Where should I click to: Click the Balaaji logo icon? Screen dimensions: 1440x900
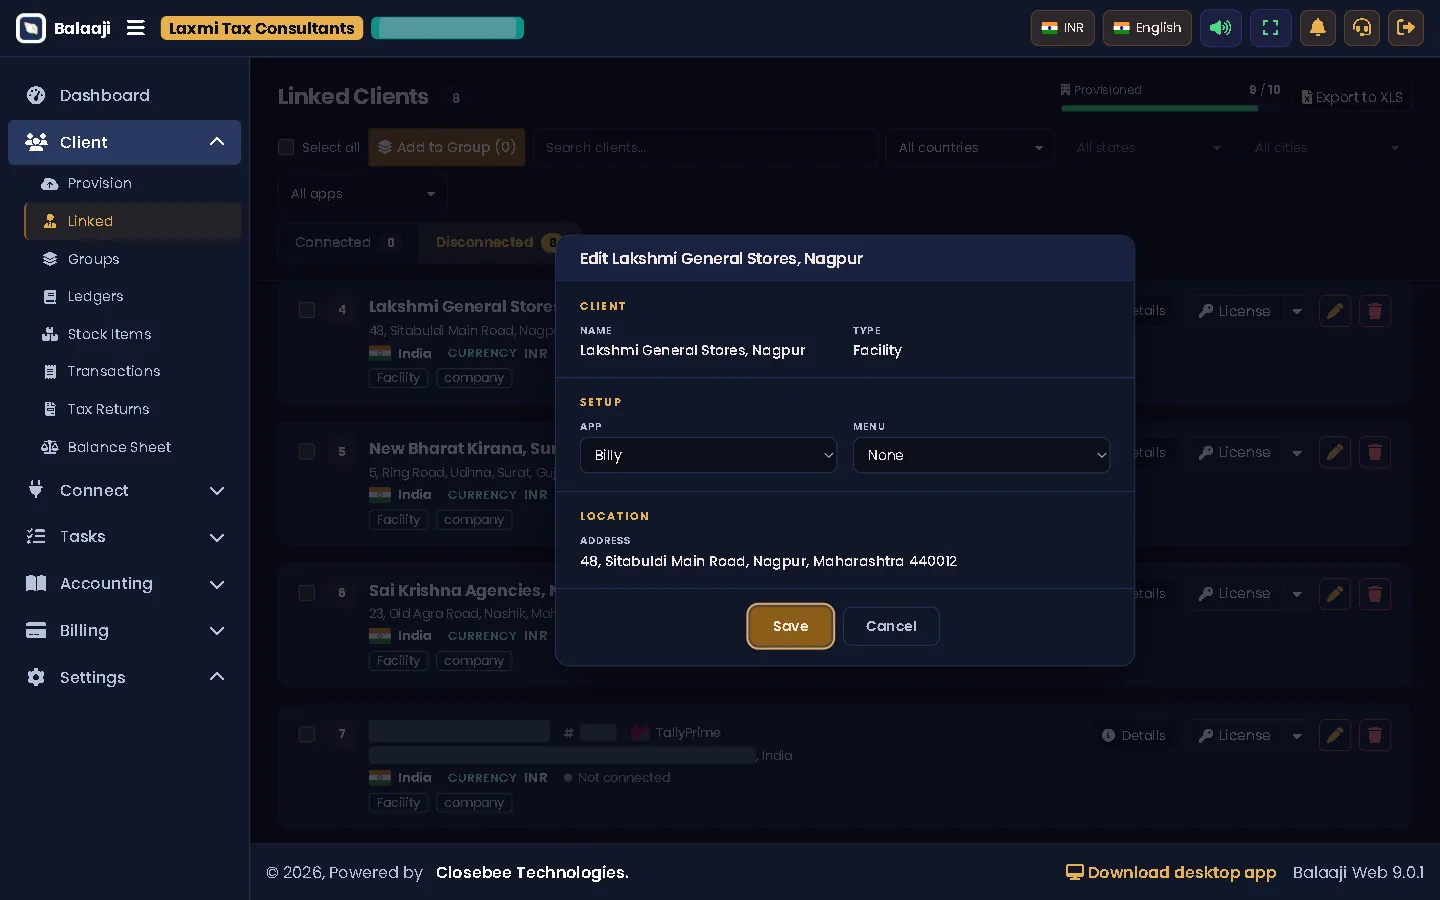31,28
